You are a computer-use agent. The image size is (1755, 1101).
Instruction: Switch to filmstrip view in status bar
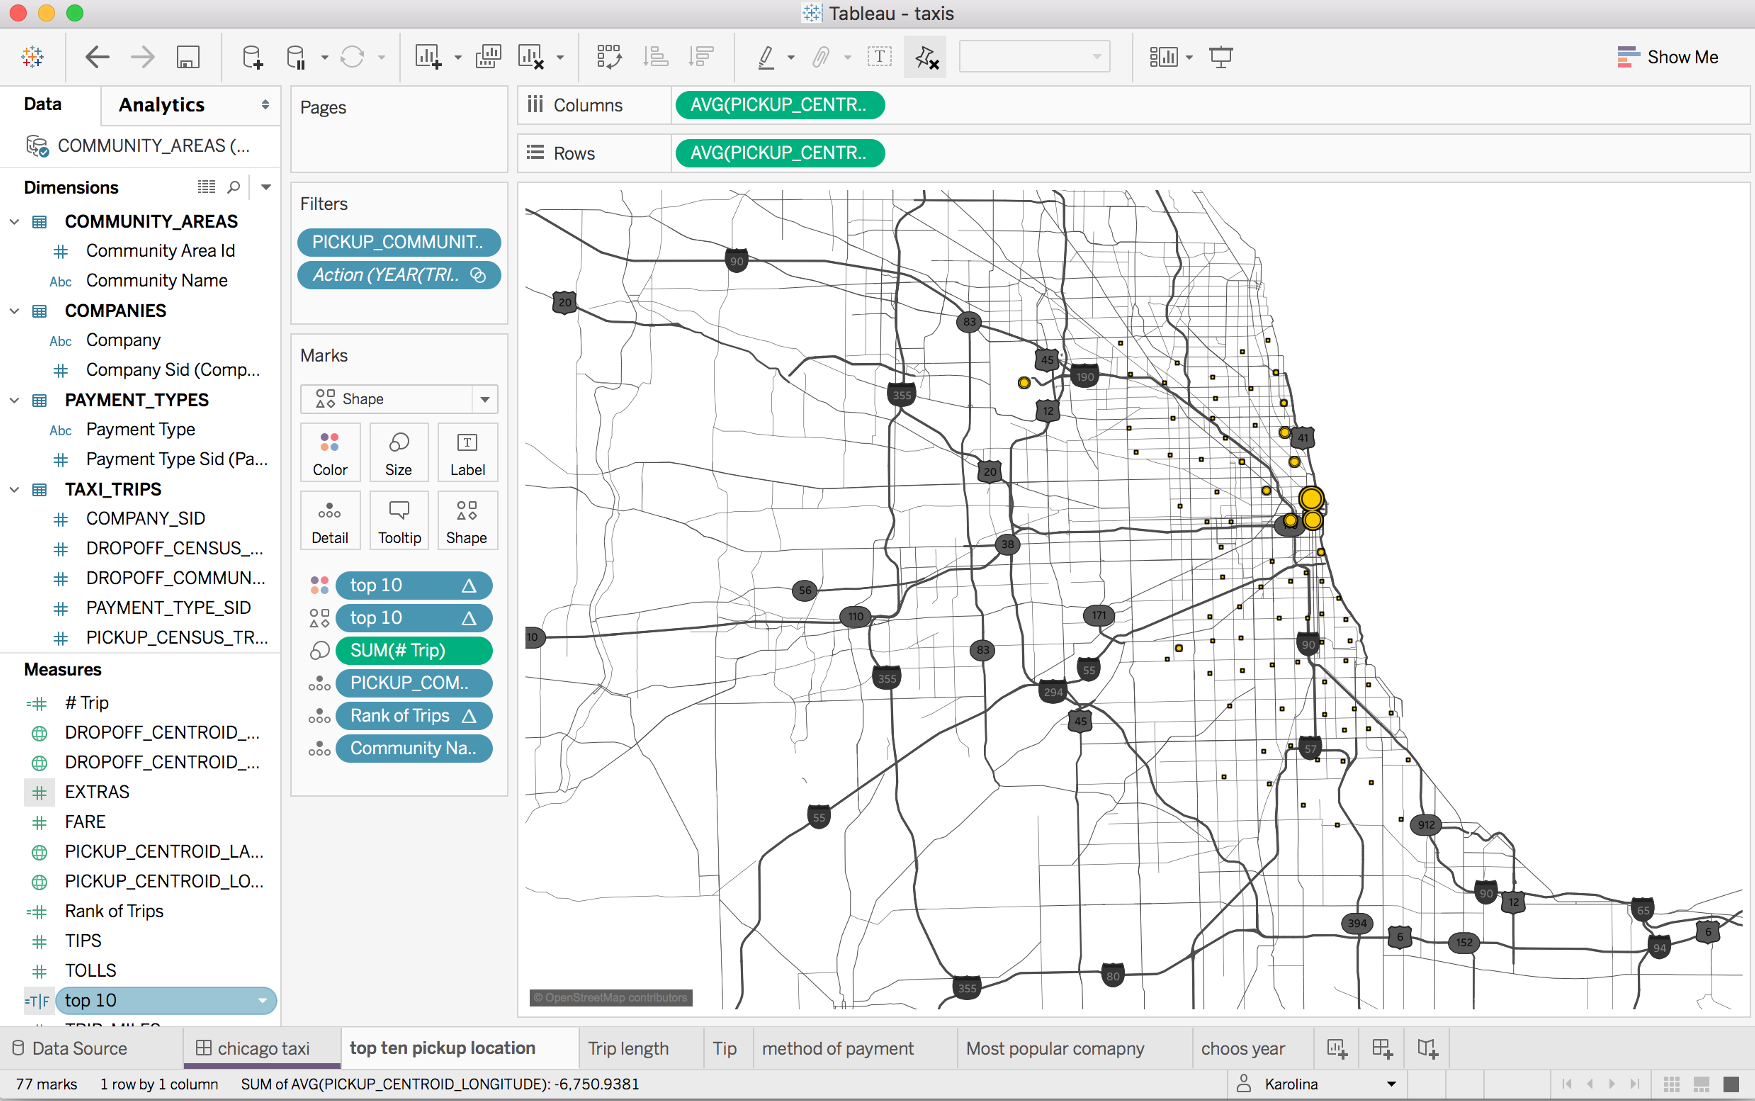click(x=1701, y=1084)
